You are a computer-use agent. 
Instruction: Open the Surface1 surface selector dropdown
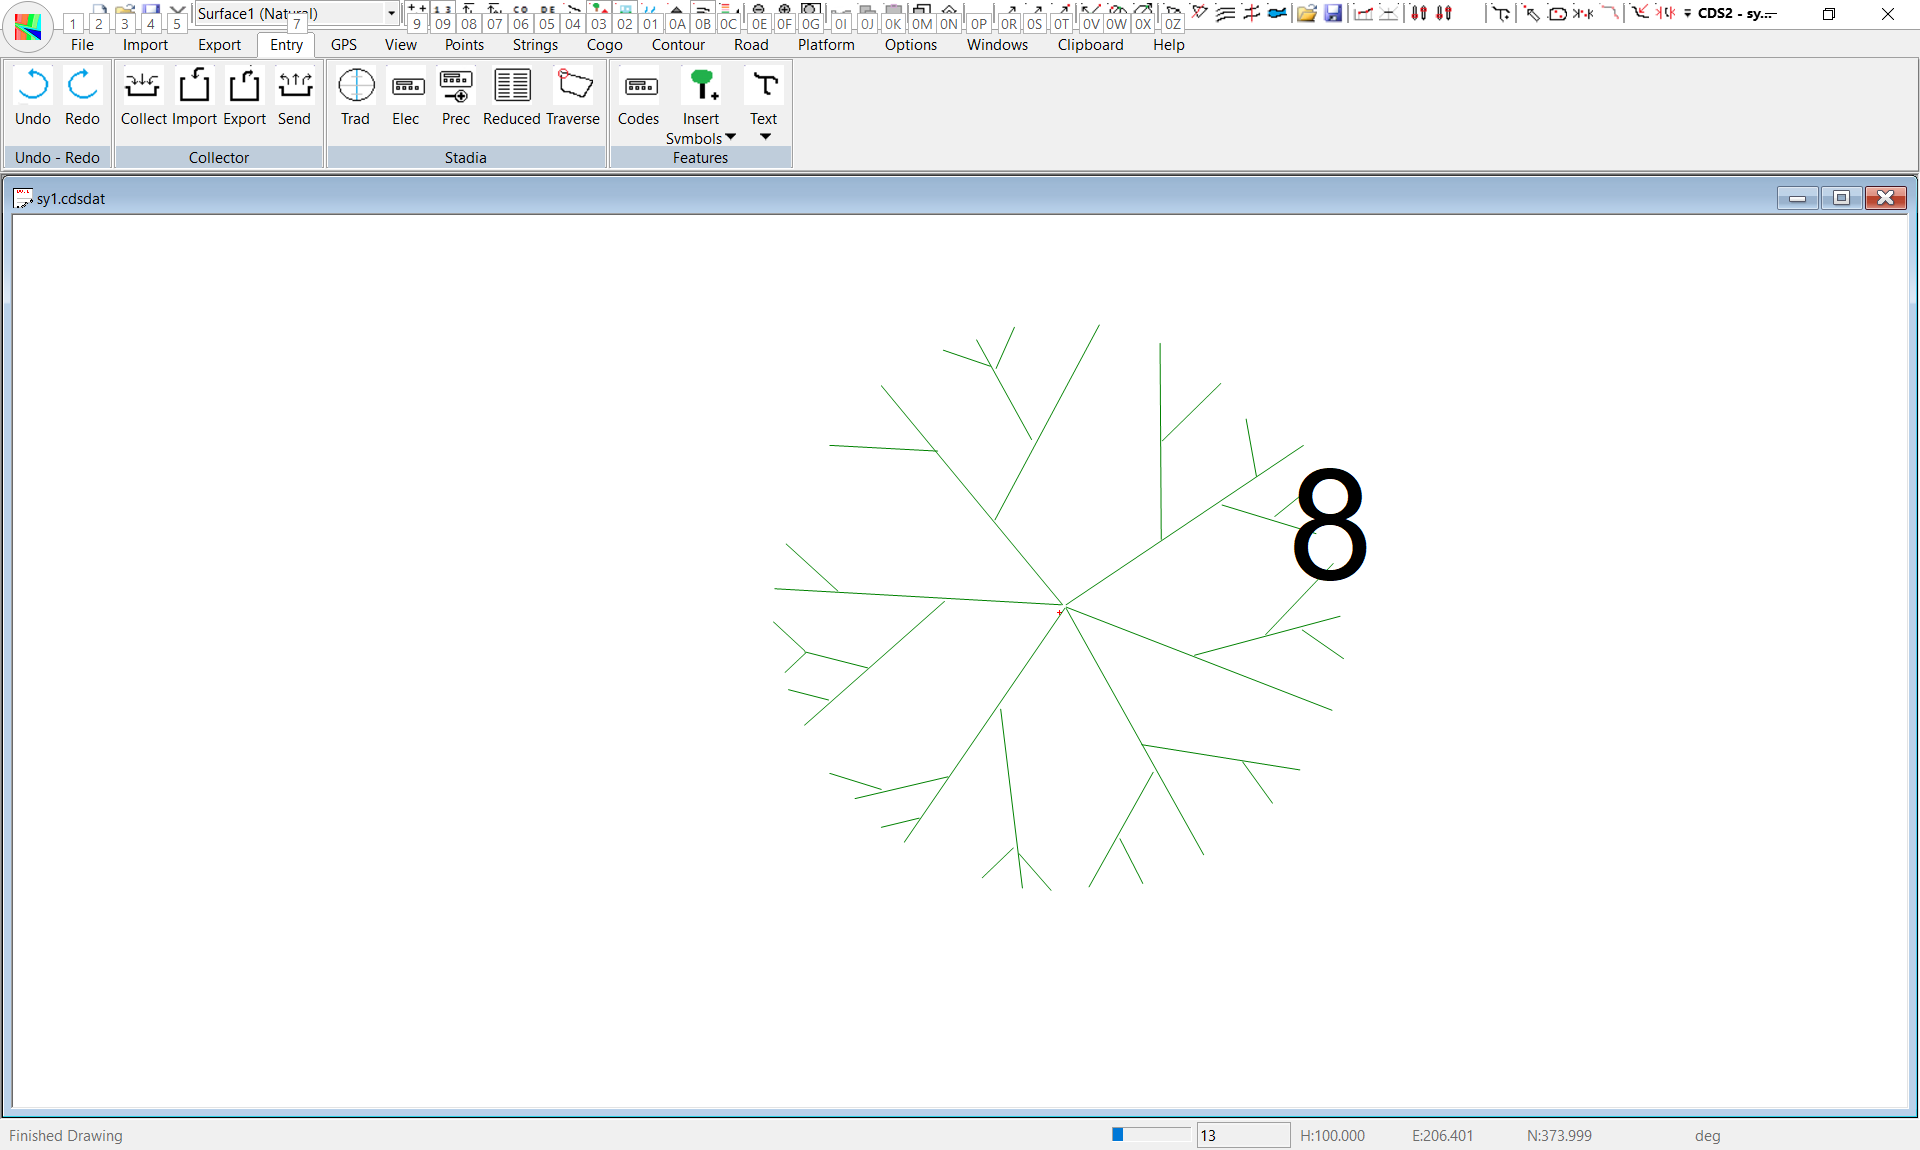pyautogui.click(x=391, y=13)
